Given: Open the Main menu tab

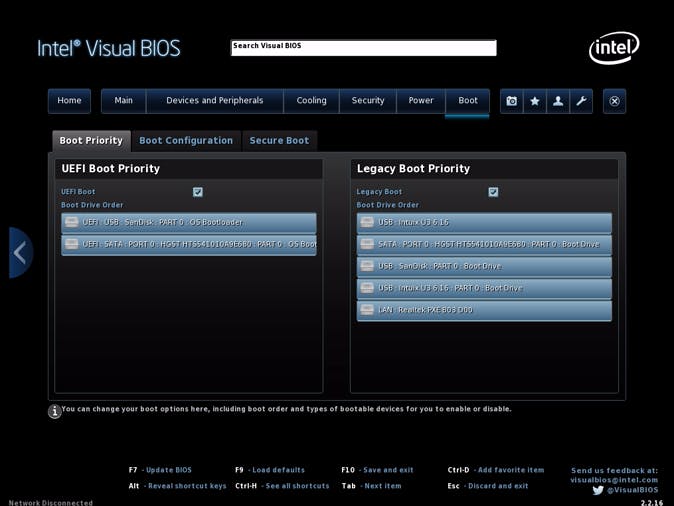Looking at the screenshot, I should [123, 101].
